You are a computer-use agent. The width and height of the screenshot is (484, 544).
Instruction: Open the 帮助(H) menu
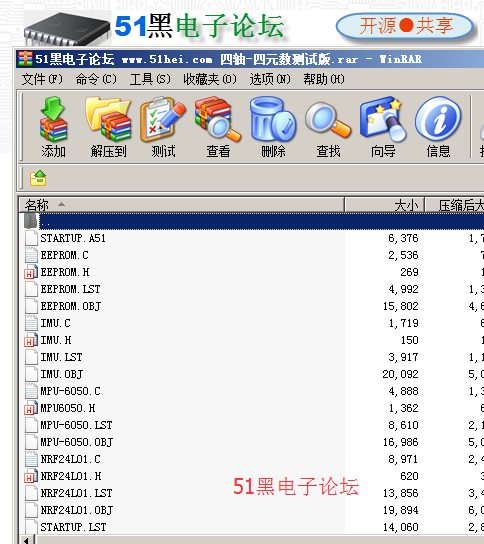(324, 79)
